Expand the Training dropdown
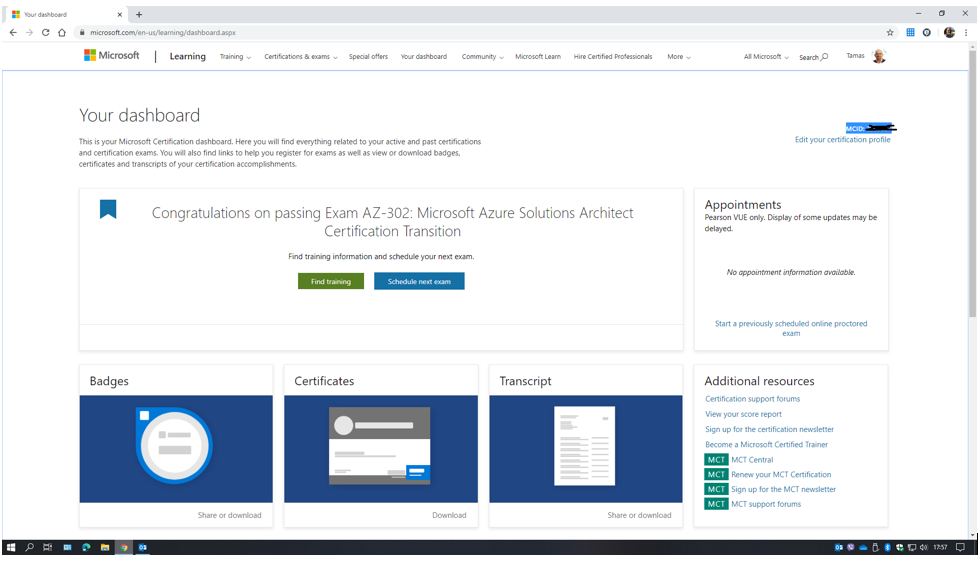 click(x=235, y=57)
